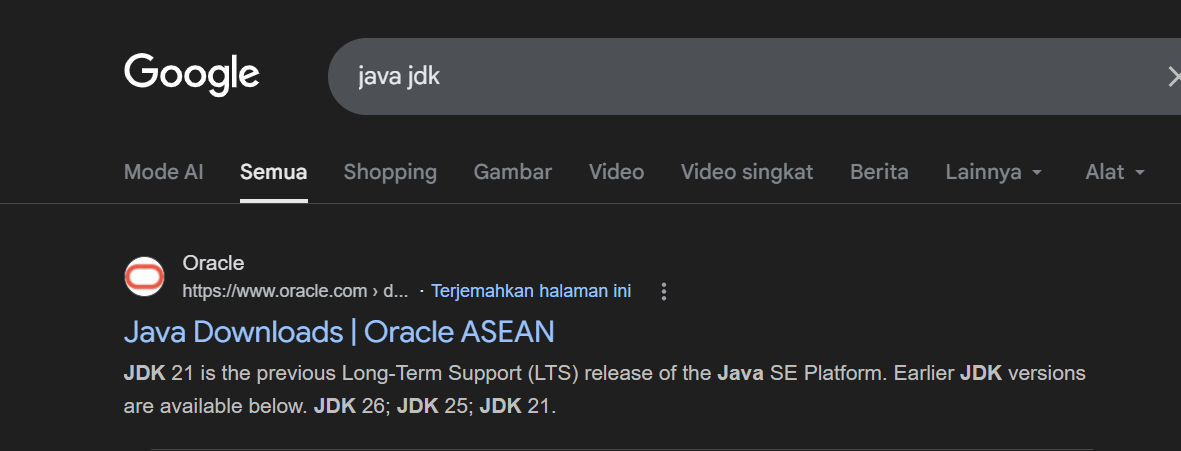Open the Alat tools dropdown

pyautogui.click(x=1115, y=172)
